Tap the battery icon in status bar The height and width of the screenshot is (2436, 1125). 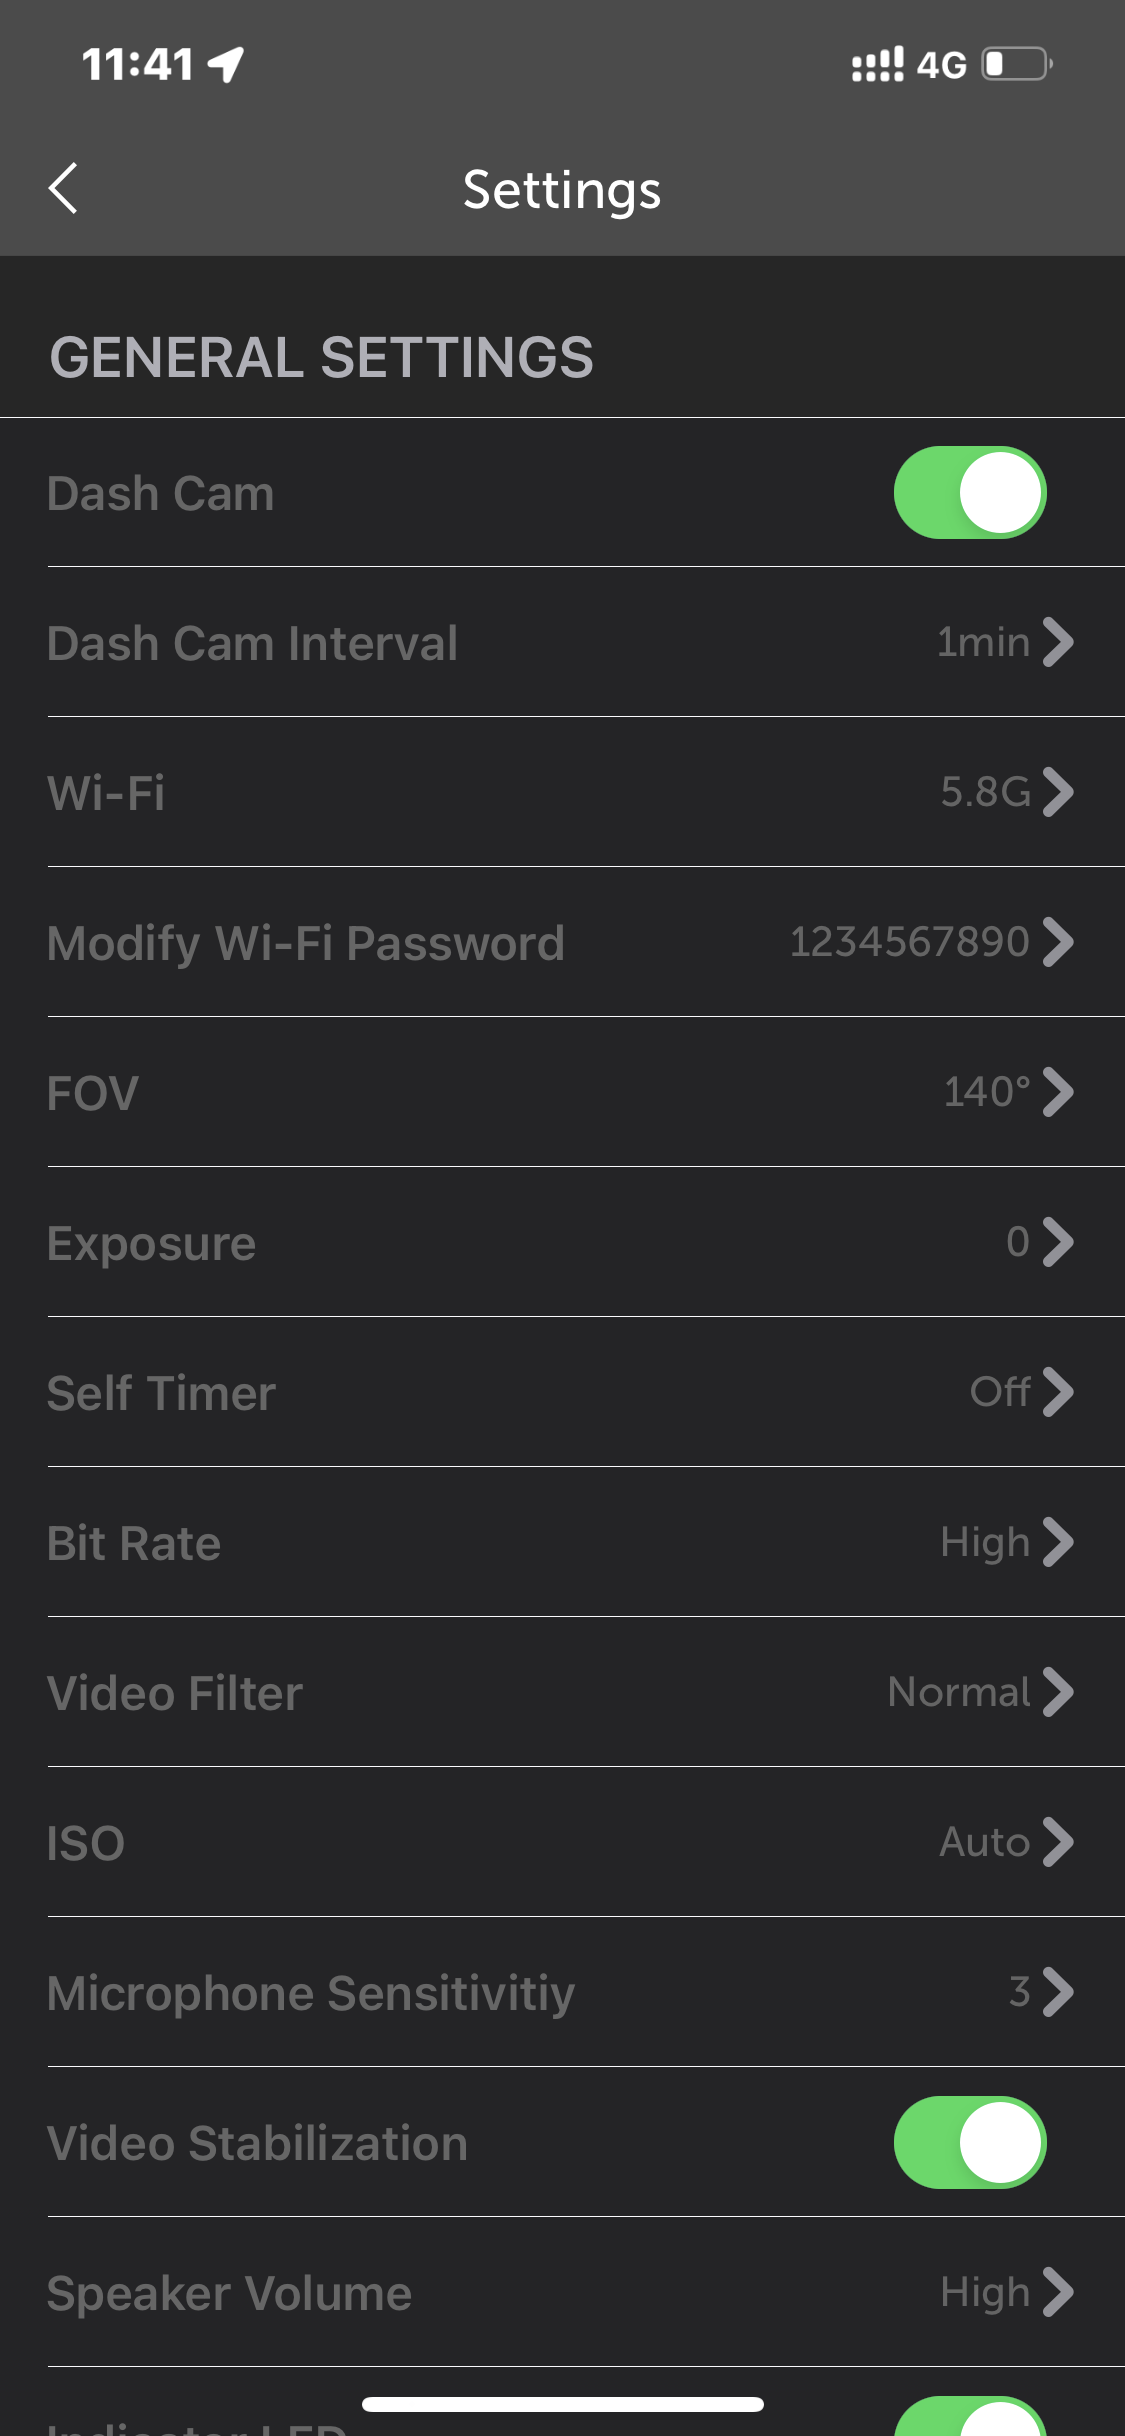(x=1016, y=65)
